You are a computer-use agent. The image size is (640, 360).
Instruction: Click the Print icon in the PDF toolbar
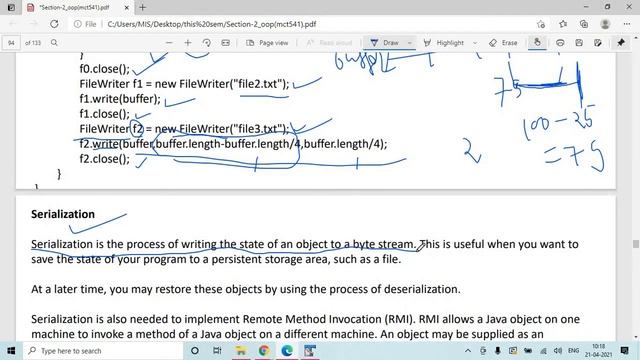coord(560,42)
